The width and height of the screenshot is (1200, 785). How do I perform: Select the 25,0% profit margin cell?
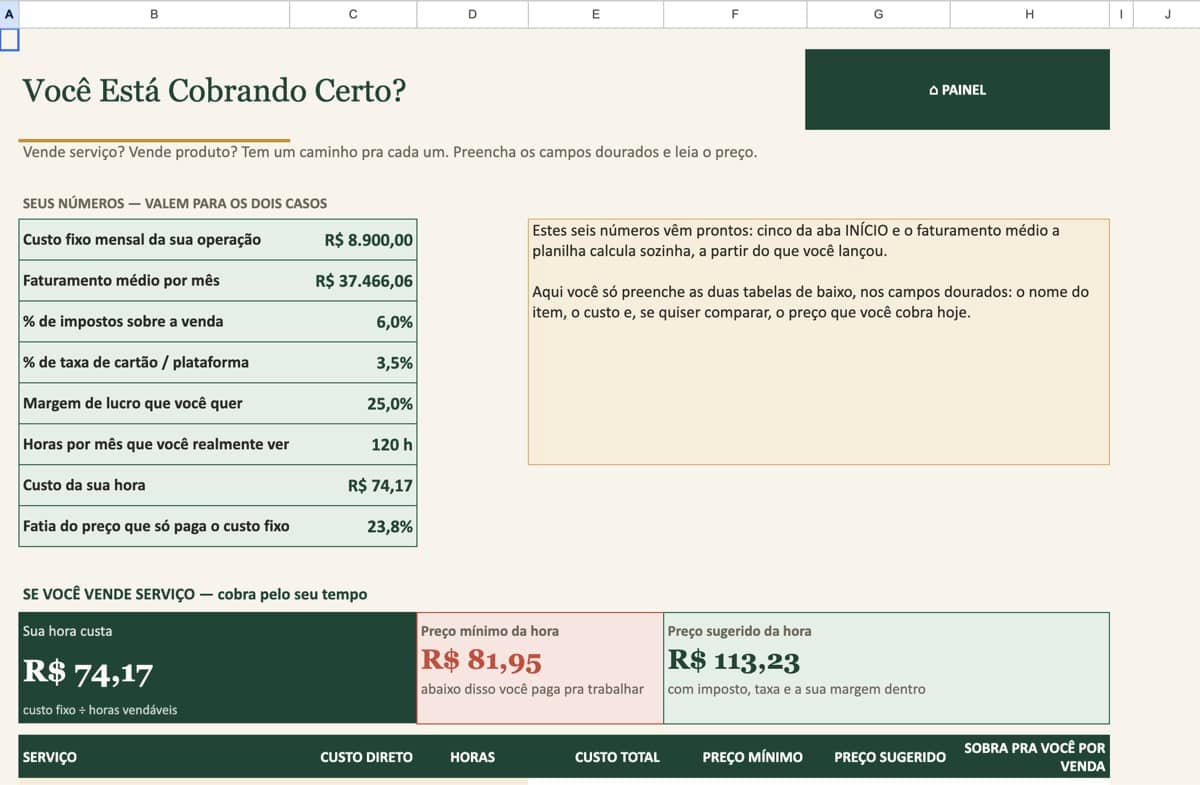click(x=353, y=404)
